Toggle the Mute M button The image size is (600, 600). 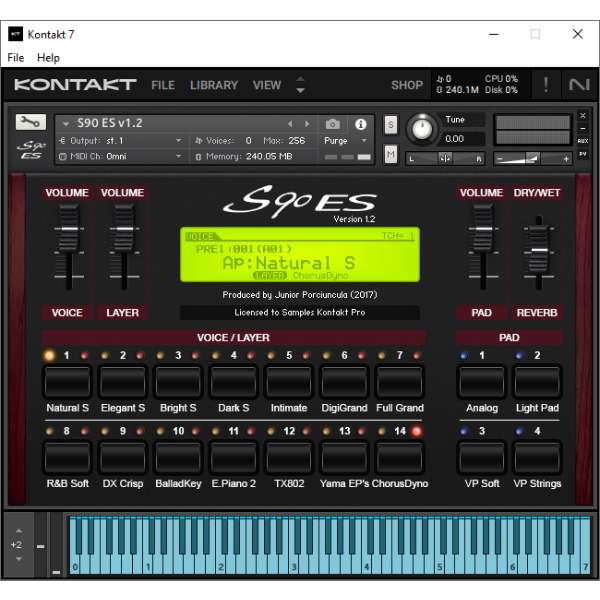(x=390, y=154)
